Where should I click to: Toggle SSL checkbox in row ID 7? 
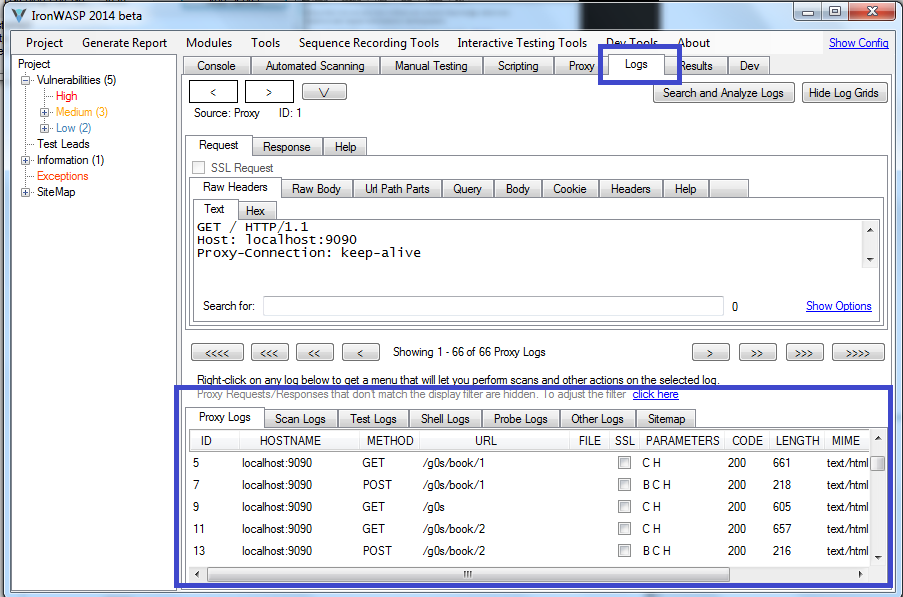tap(624, 485)
